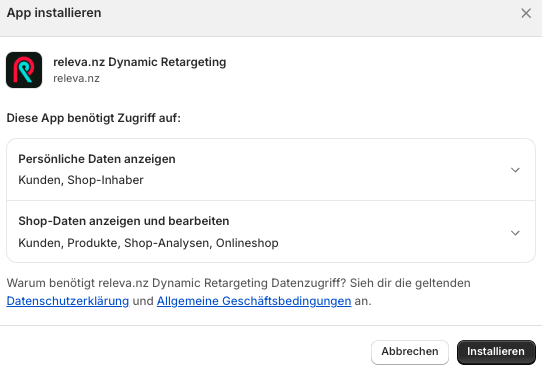Click the Kunden, Shop-Inhaber text
Image resolution: width=542 pixels, height=376 pixels.
[x=81, y=180]
